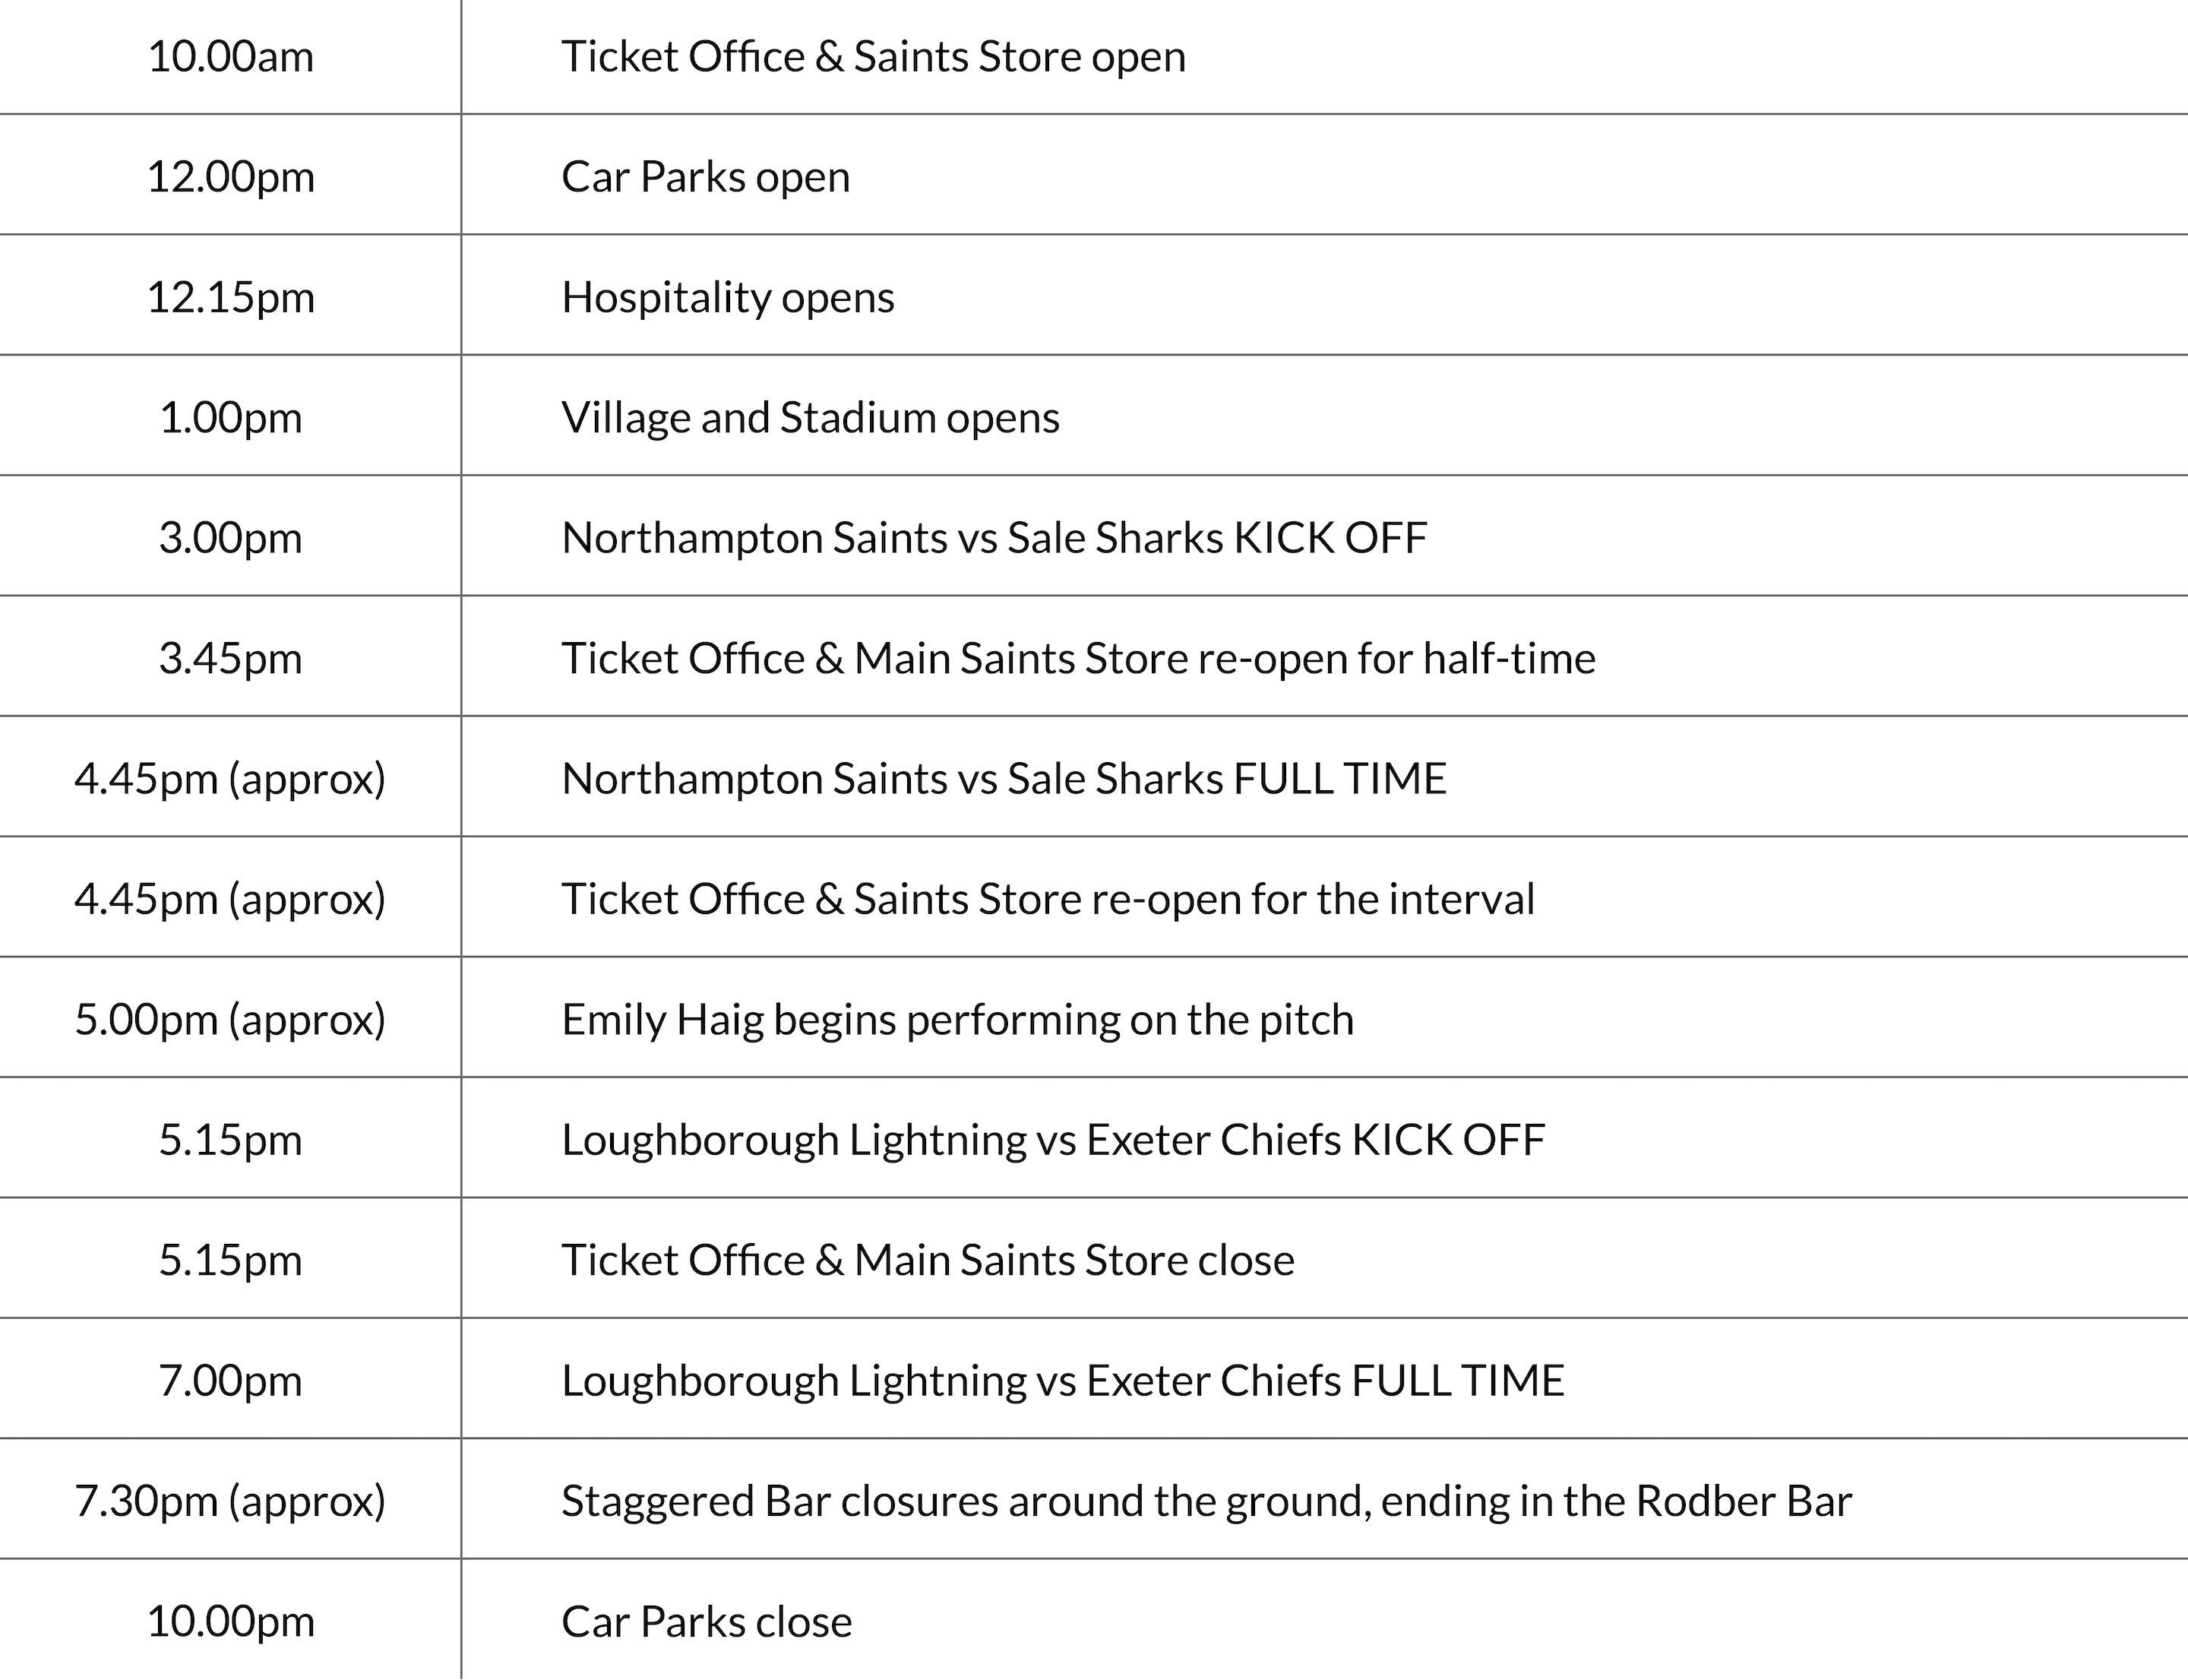Select the store re-open for the interval entry
The height and width of the screenshot is (1680, 2188).
pyautogui.click(x=1047, y=899)
